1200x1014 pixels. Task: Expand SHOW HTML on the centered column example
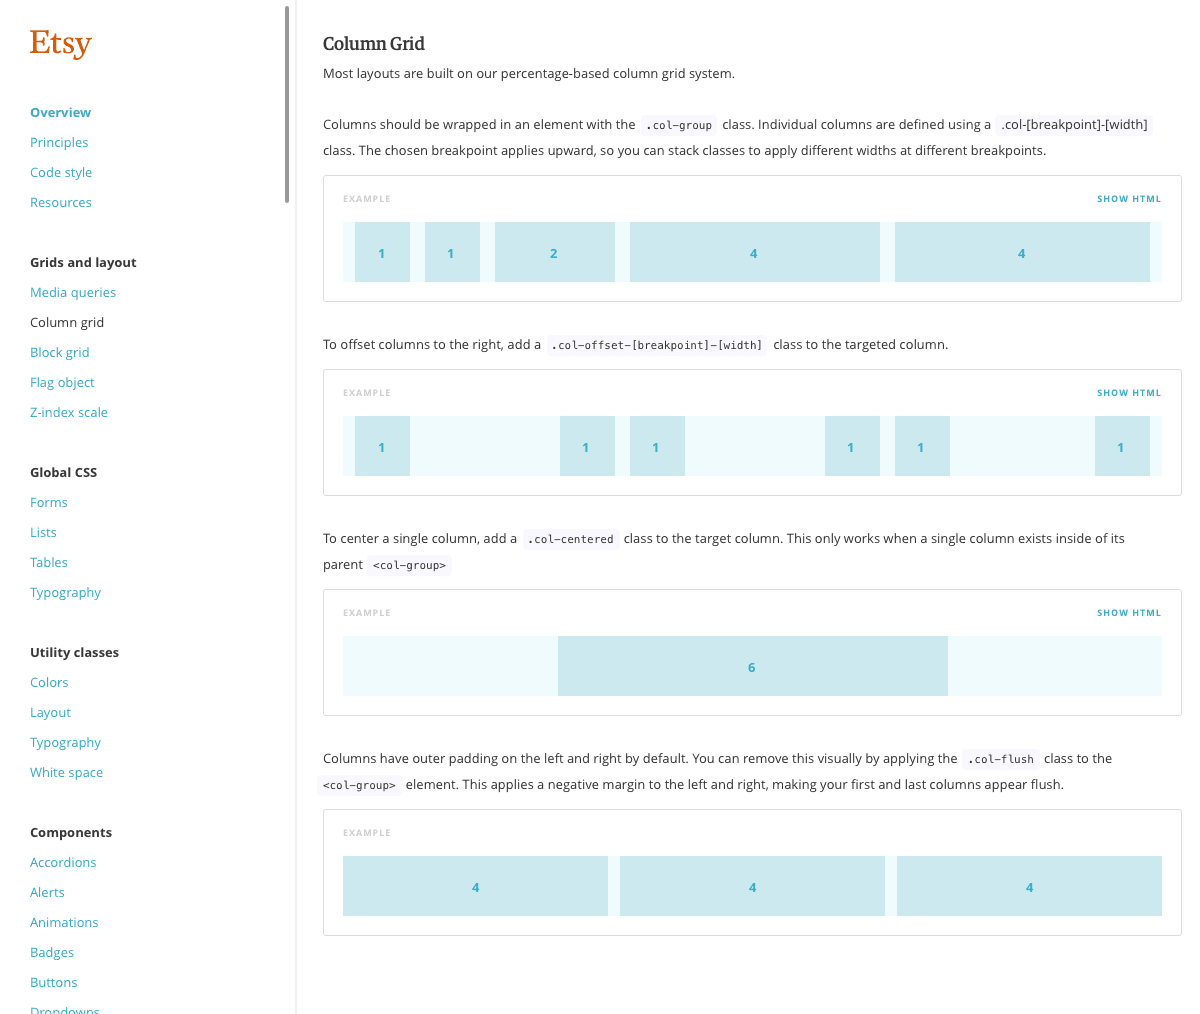(x=1129, y=612)
